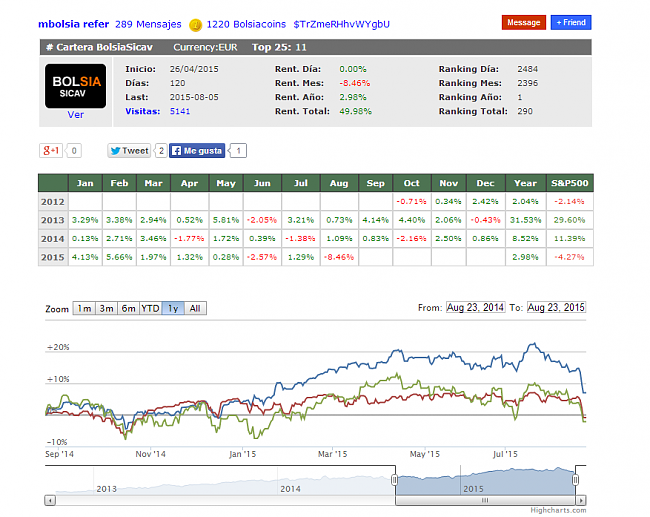Click the 2013 May cell 5.81%
Screen dimensions: 650x517
[x=226, y=220]
